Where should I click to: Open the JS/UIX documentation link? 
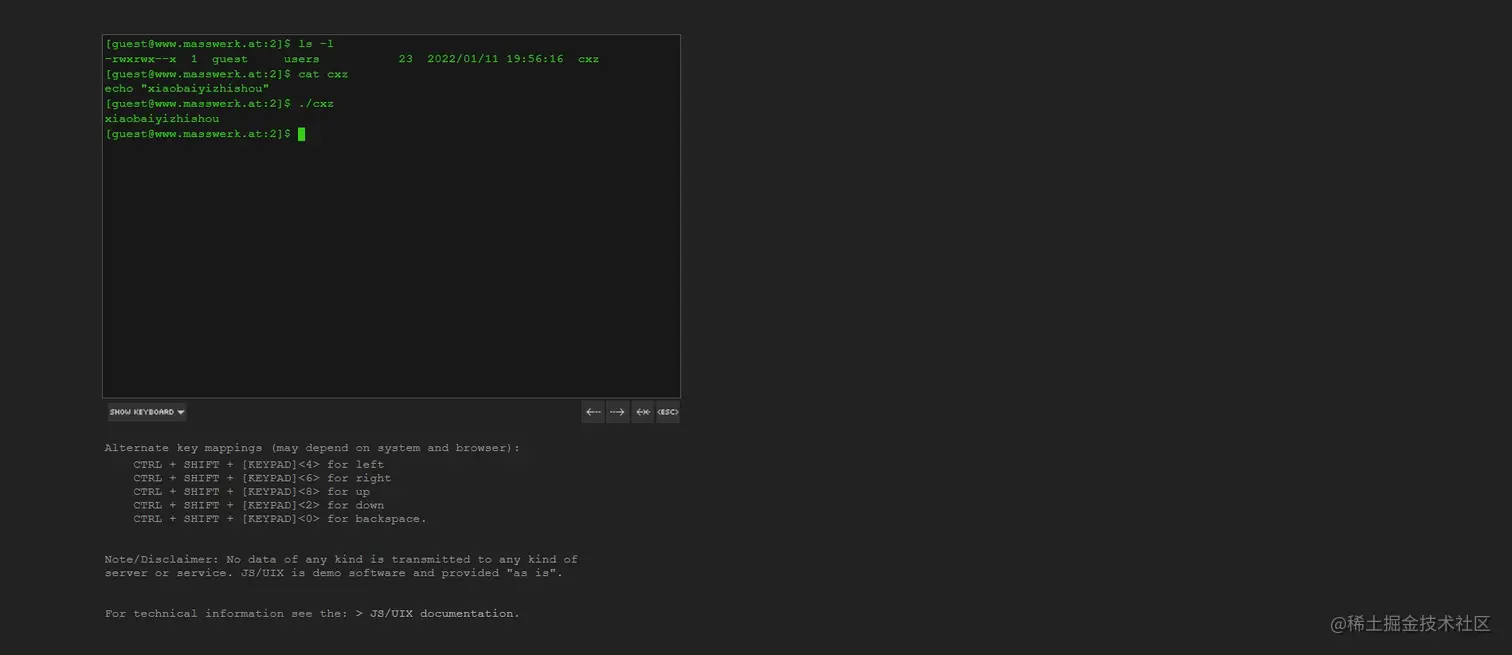(x=445, y=614)
